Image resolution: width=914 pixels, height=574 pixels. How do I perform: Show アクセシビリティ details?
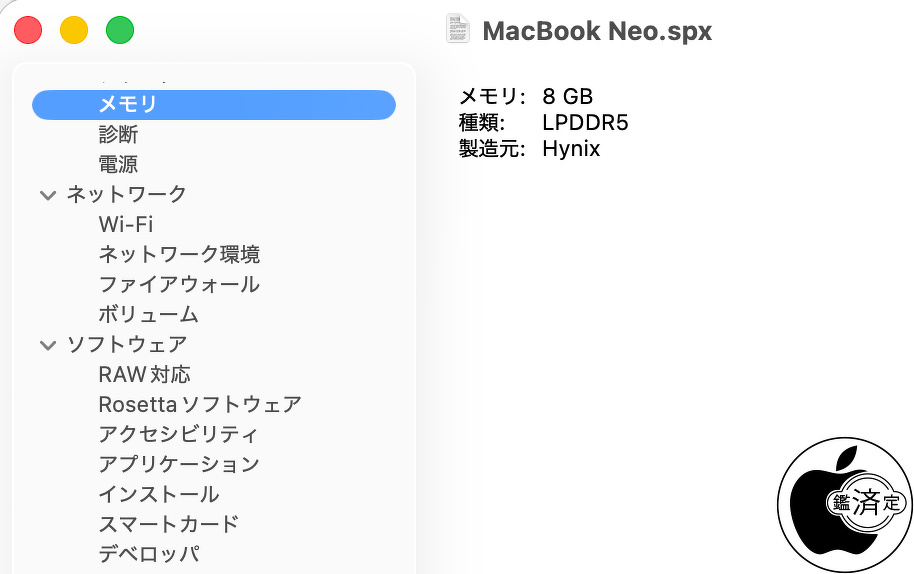[178, 434]
